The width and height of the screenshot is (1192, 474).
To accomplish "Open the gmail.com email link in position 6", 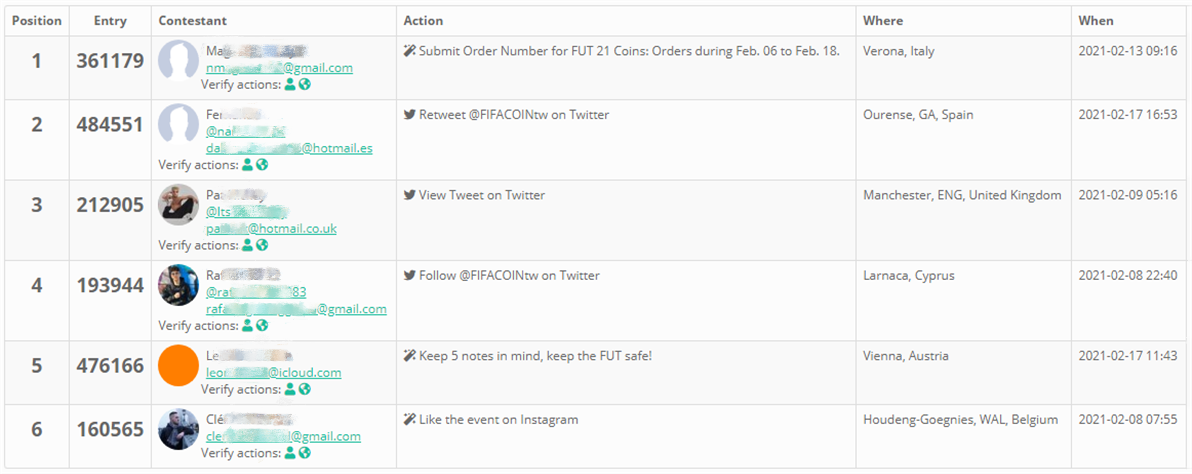I will [x=283, y=436].
